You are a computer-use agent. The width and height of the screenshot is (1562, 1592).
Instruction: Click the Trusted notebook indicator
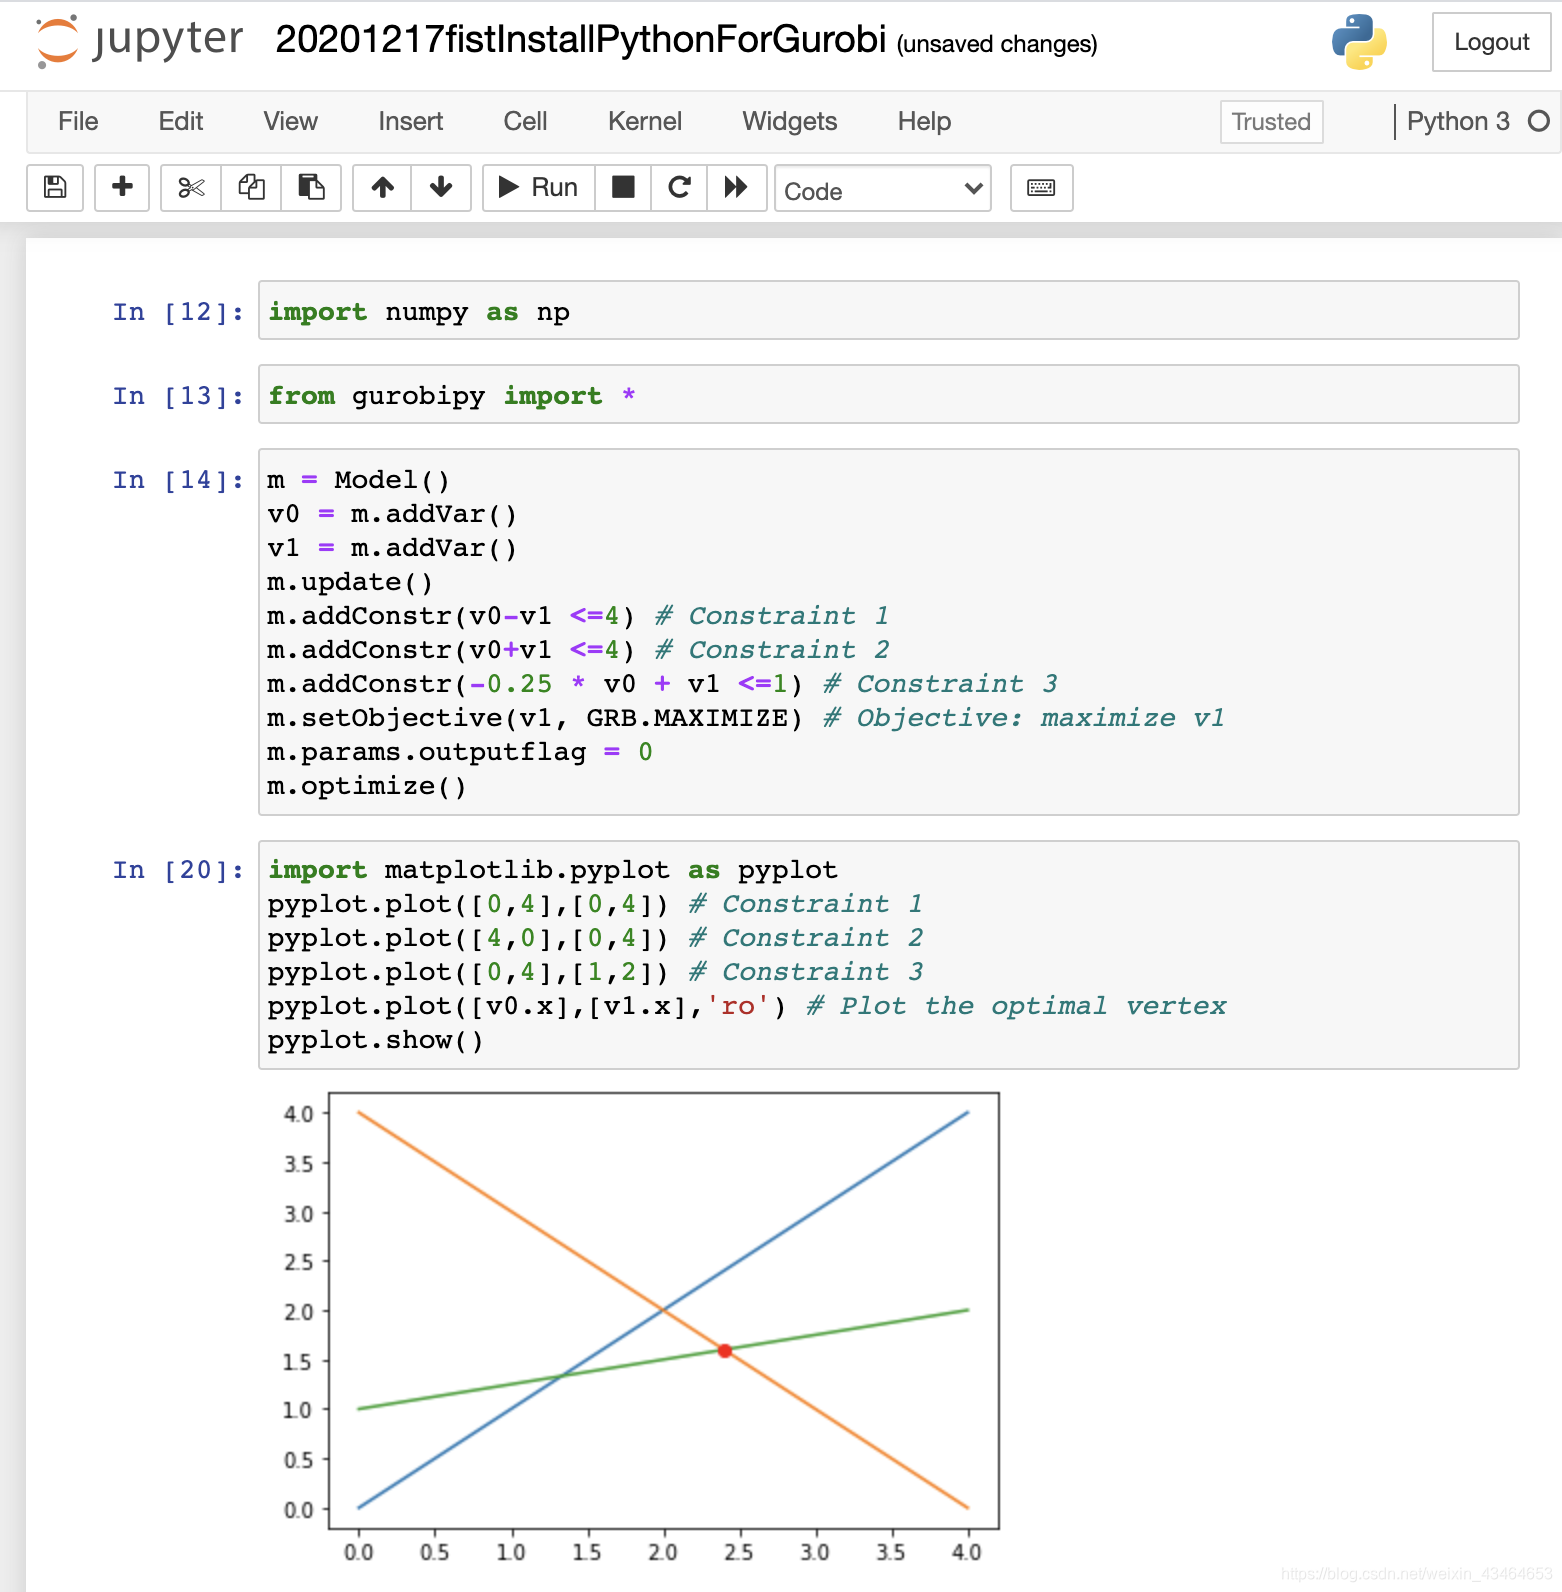point(1271,122)
